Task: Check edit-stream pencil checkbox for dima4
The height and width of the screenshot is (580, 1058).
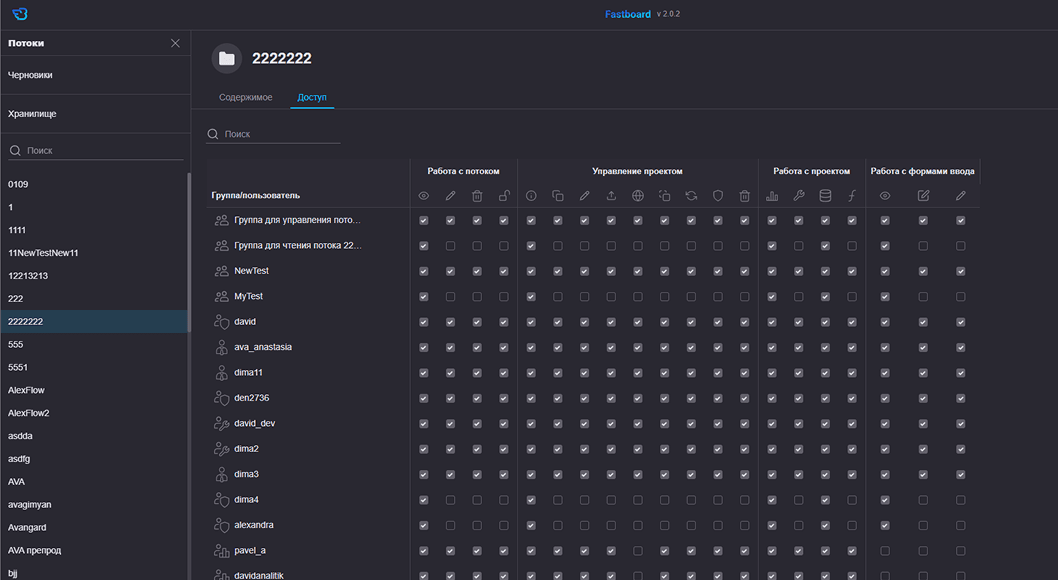Action: (x=450, y=500)
